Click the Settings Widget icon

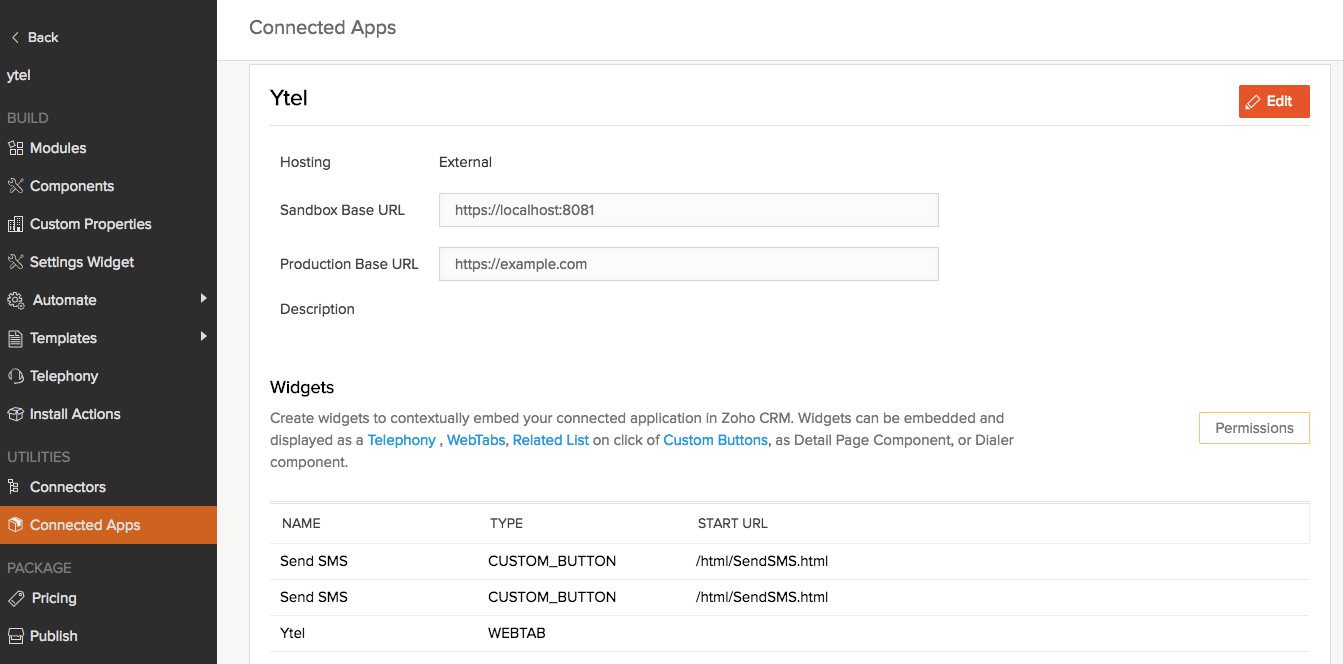[15, 262]
